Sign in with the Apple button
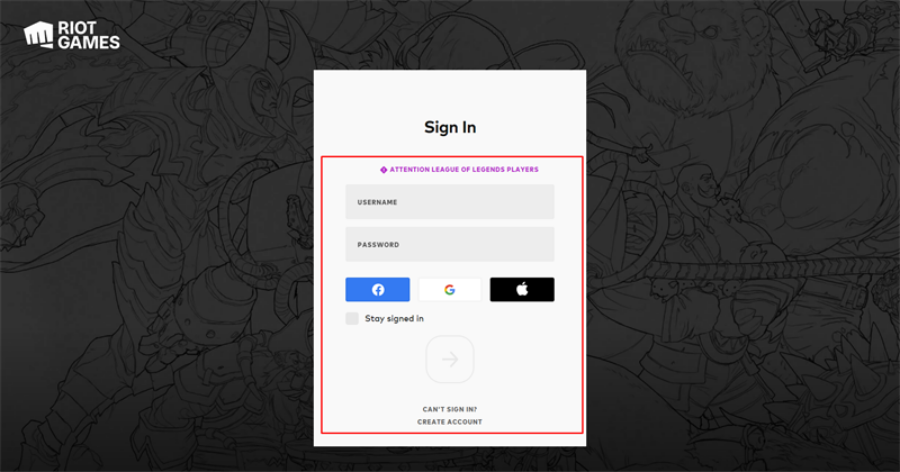 point(522,289)
